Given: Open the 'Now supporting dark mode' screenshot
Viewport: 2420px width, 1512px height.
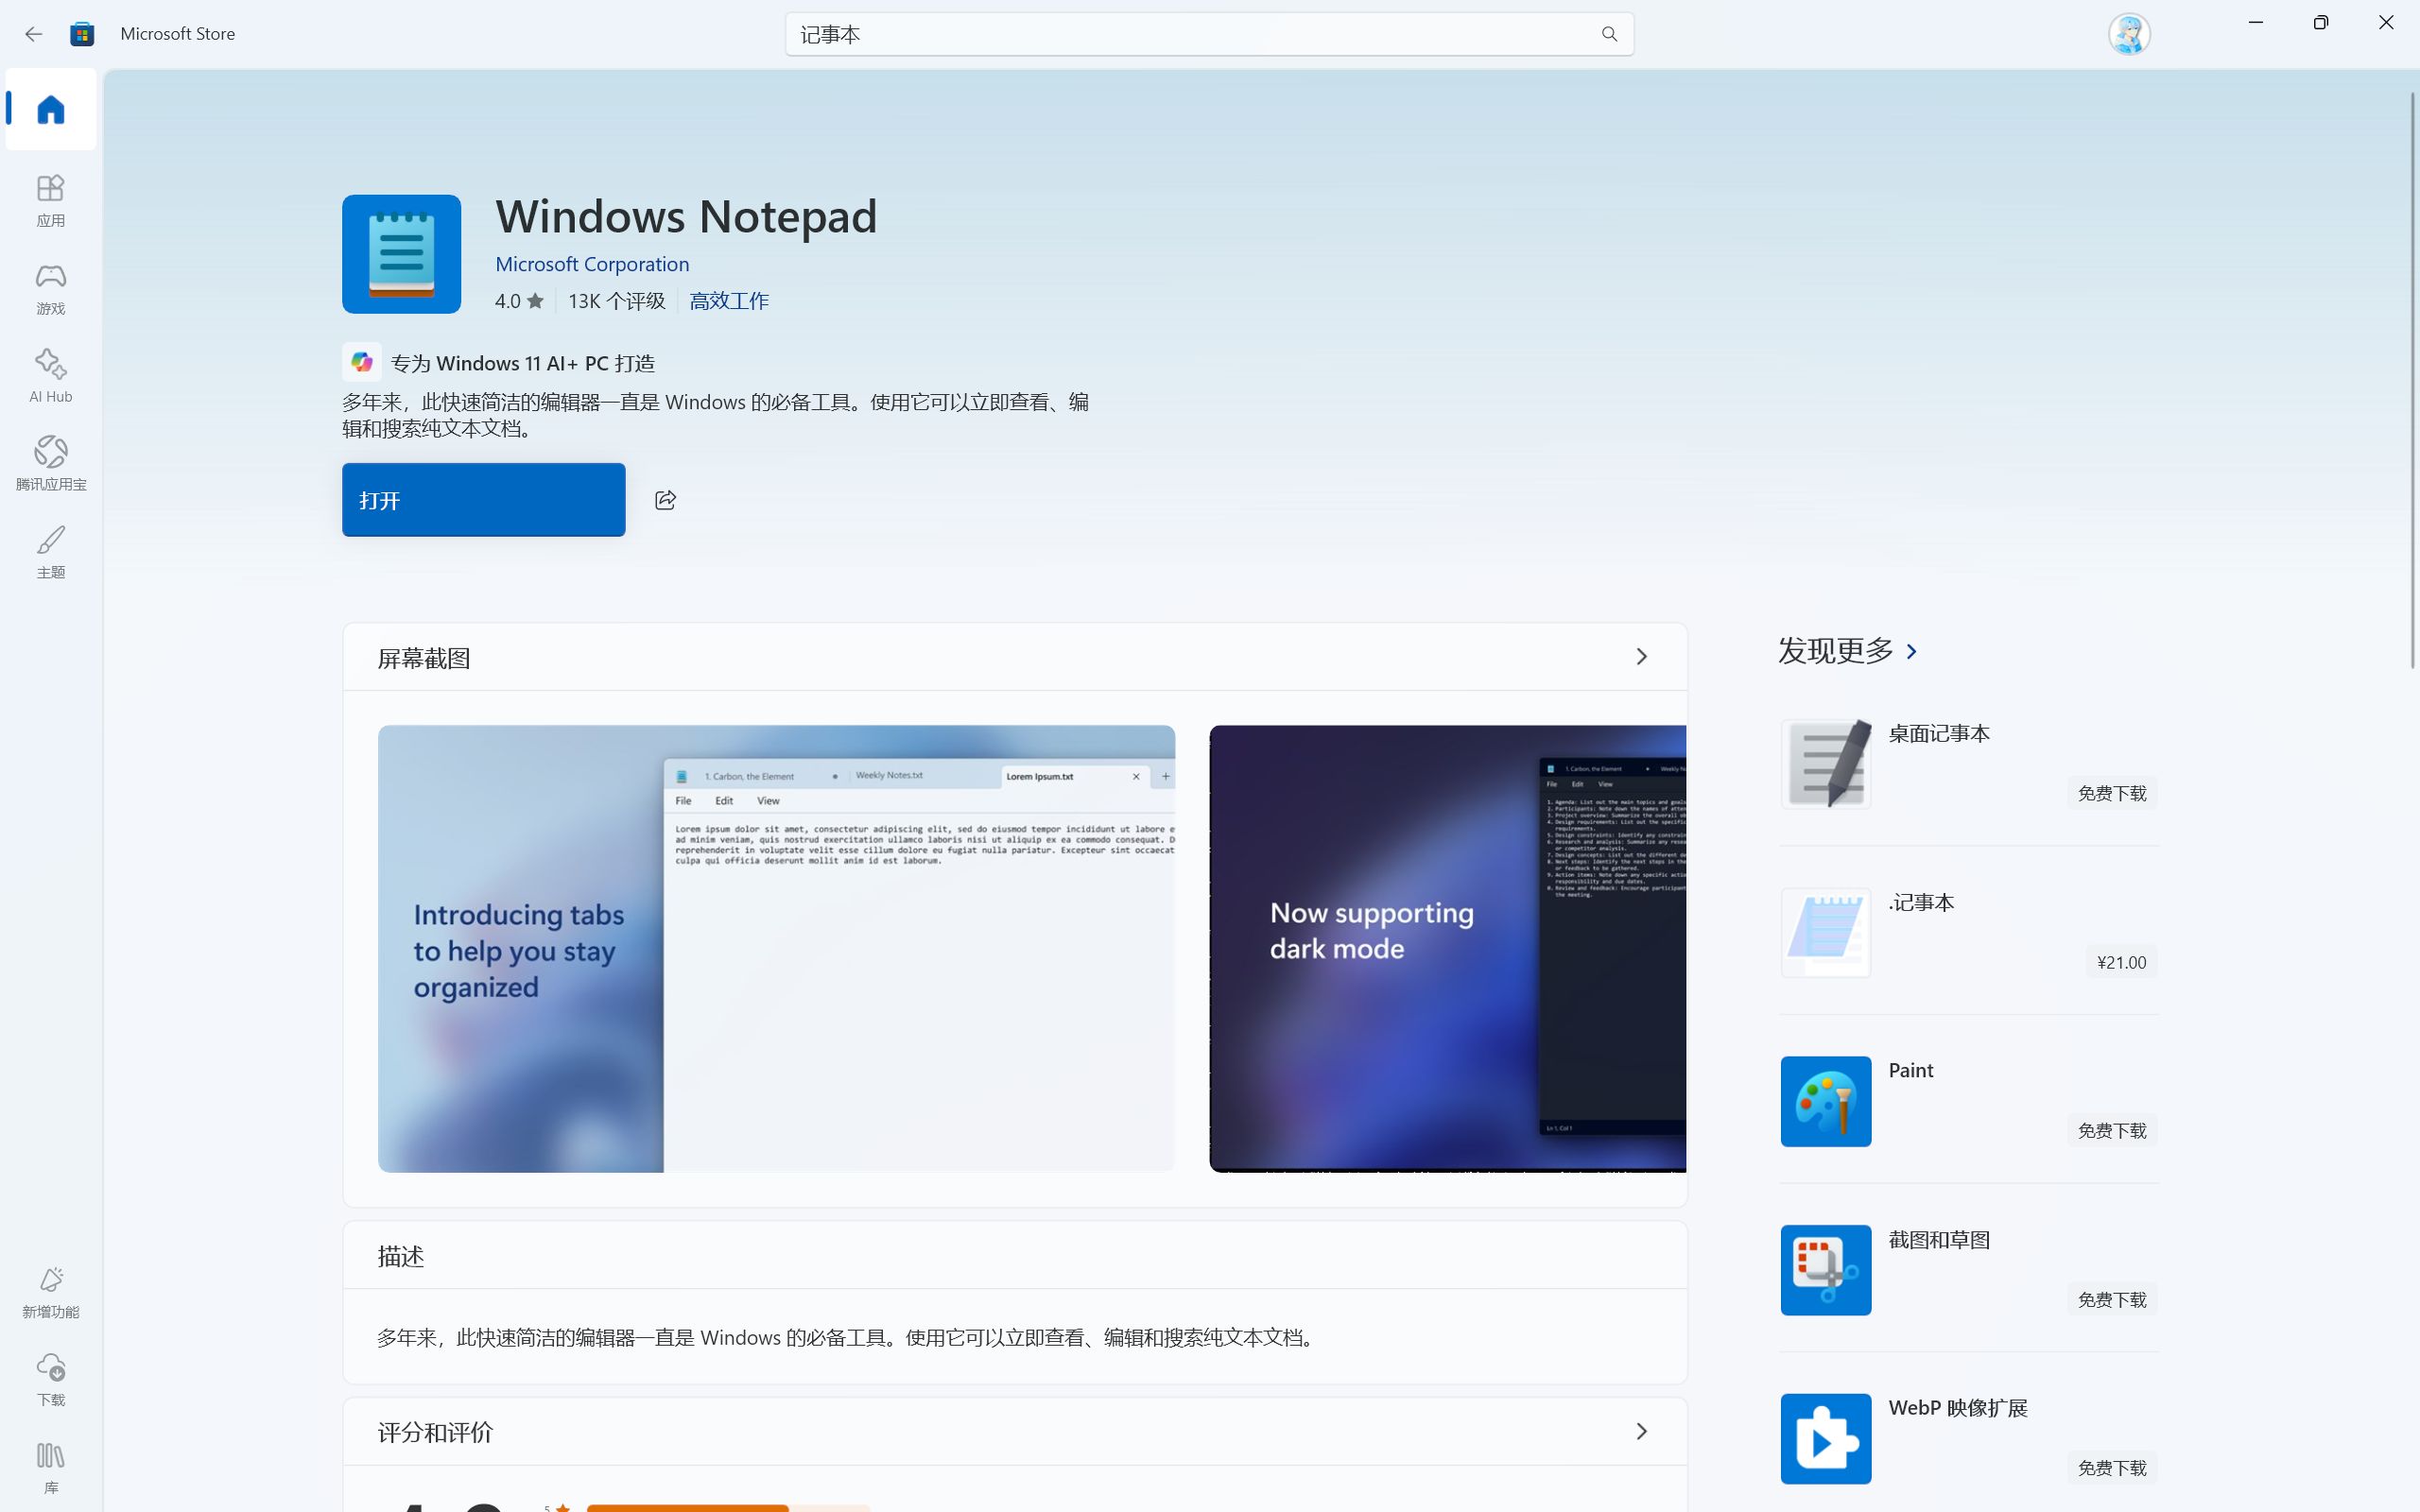Looking at the screenshot, I should click(1448, 948).
